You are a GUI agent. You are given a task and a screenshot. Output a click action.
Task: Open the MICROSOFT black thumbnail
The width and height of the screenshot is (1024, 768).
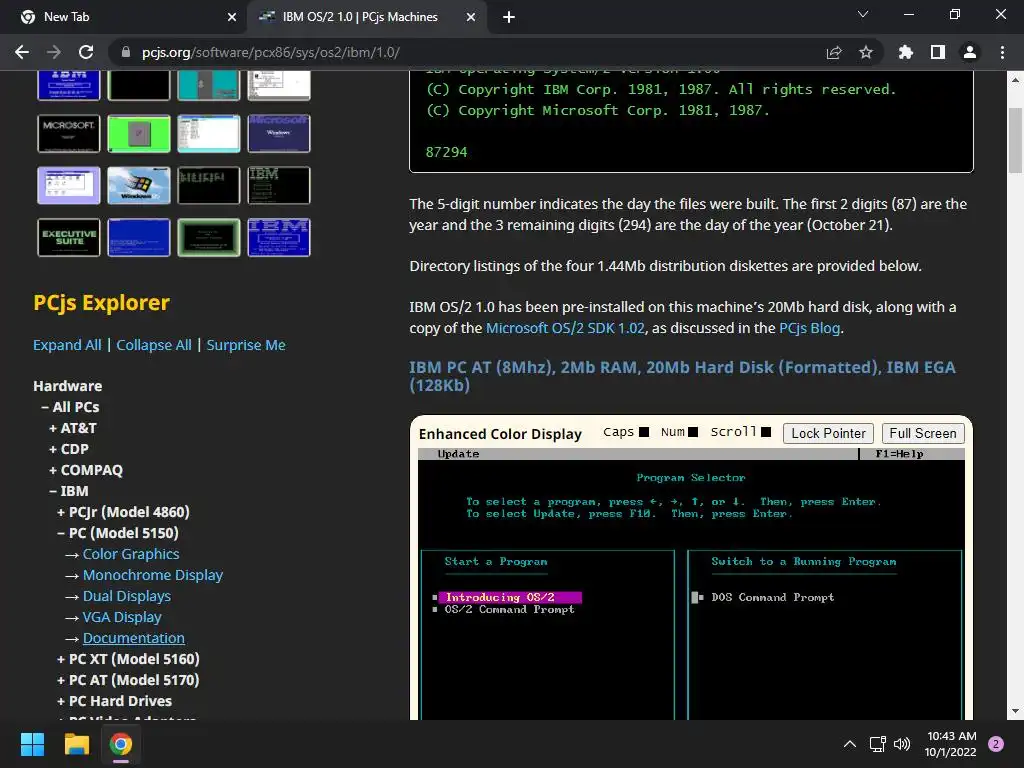69,133
